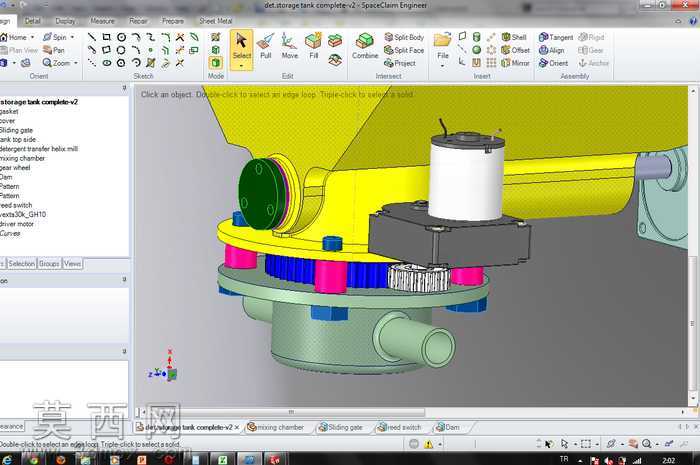Switch to the Groups panel tab
Screen dimensions: 700x465
pyautogui.click(x=49, y=264)
